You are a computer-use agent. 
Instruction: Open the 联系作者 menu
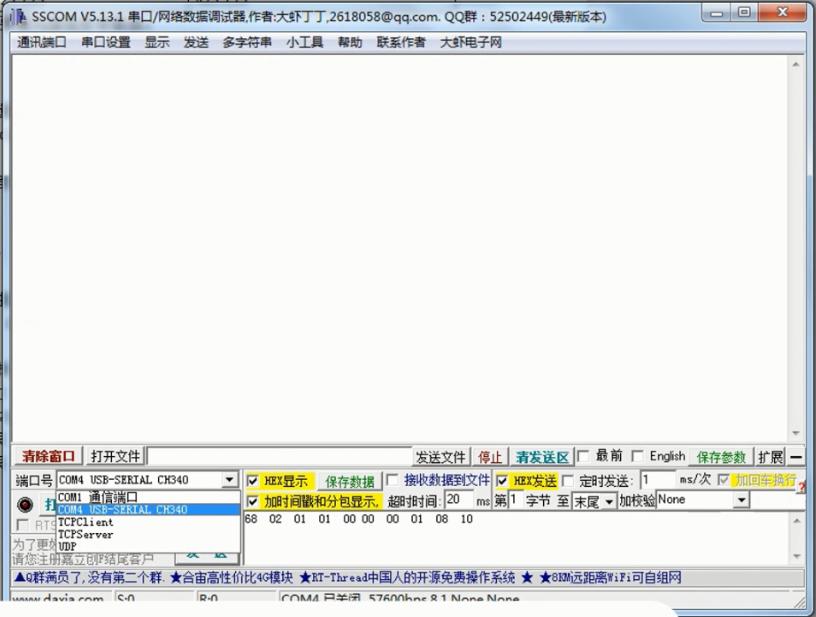coord(401,42)
